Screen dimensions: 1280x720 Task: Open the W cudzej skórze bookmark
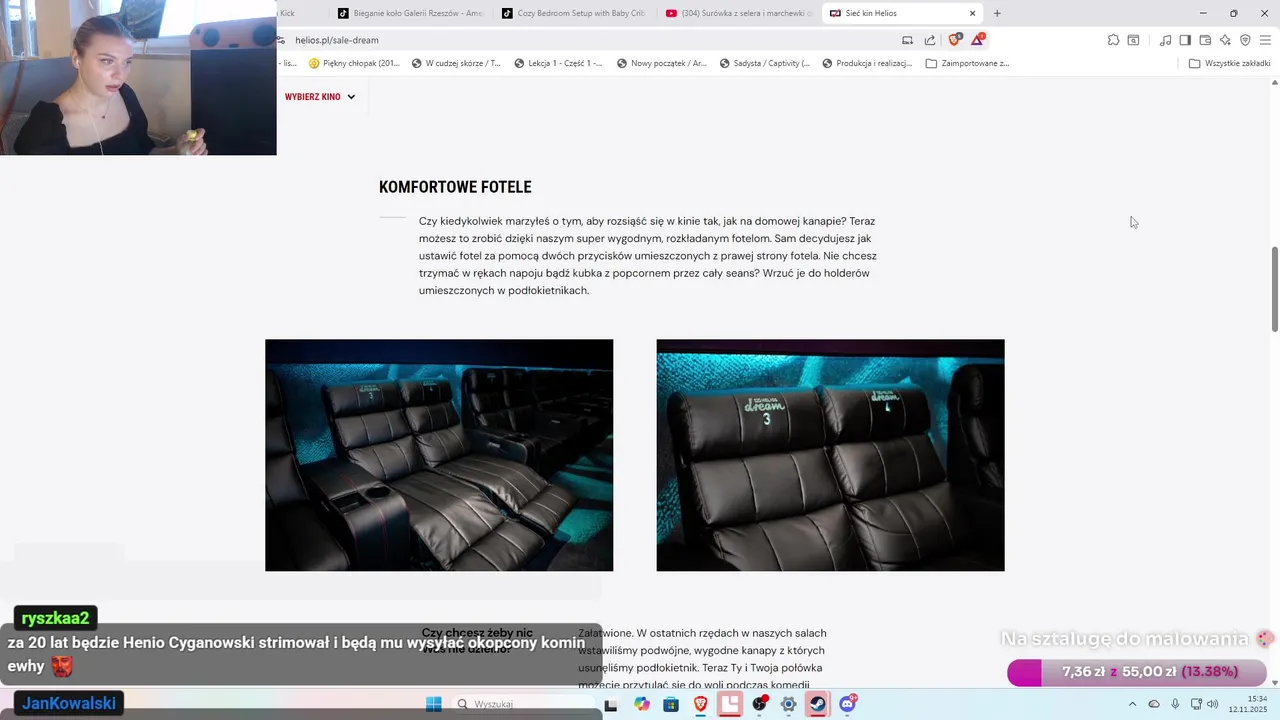(455, 63)
